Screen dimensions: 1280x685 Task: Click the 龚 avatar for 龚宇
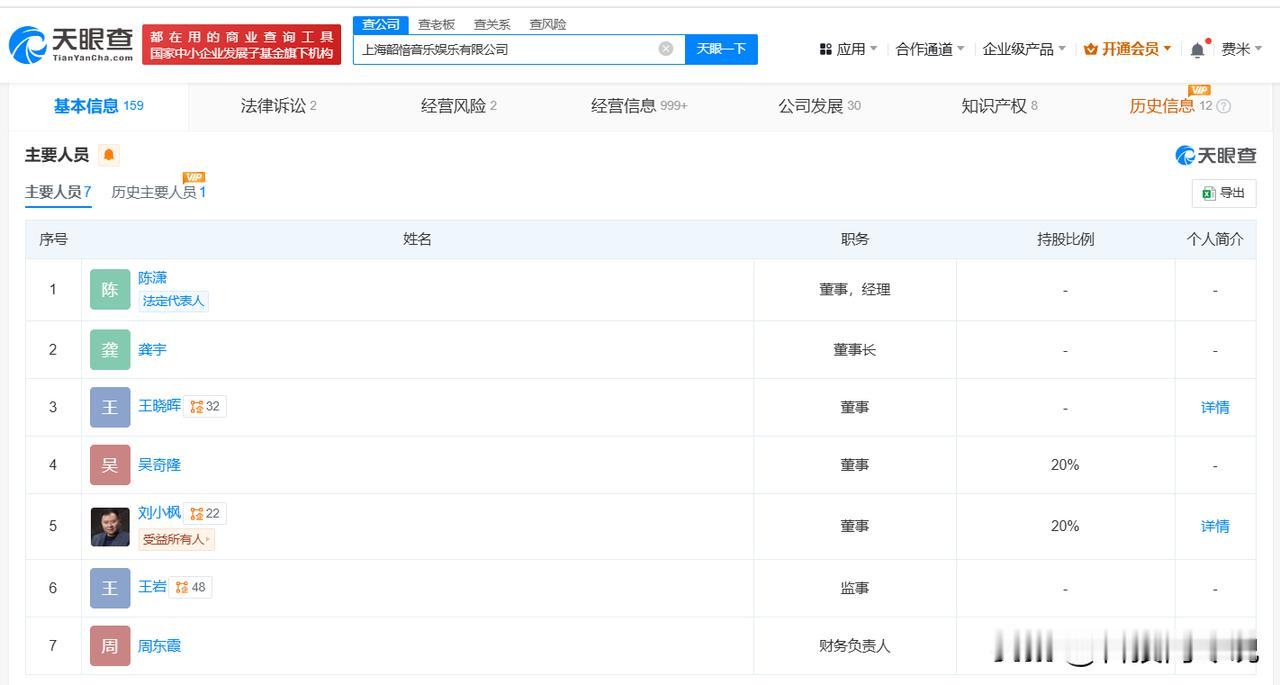(x=110, y=350)
